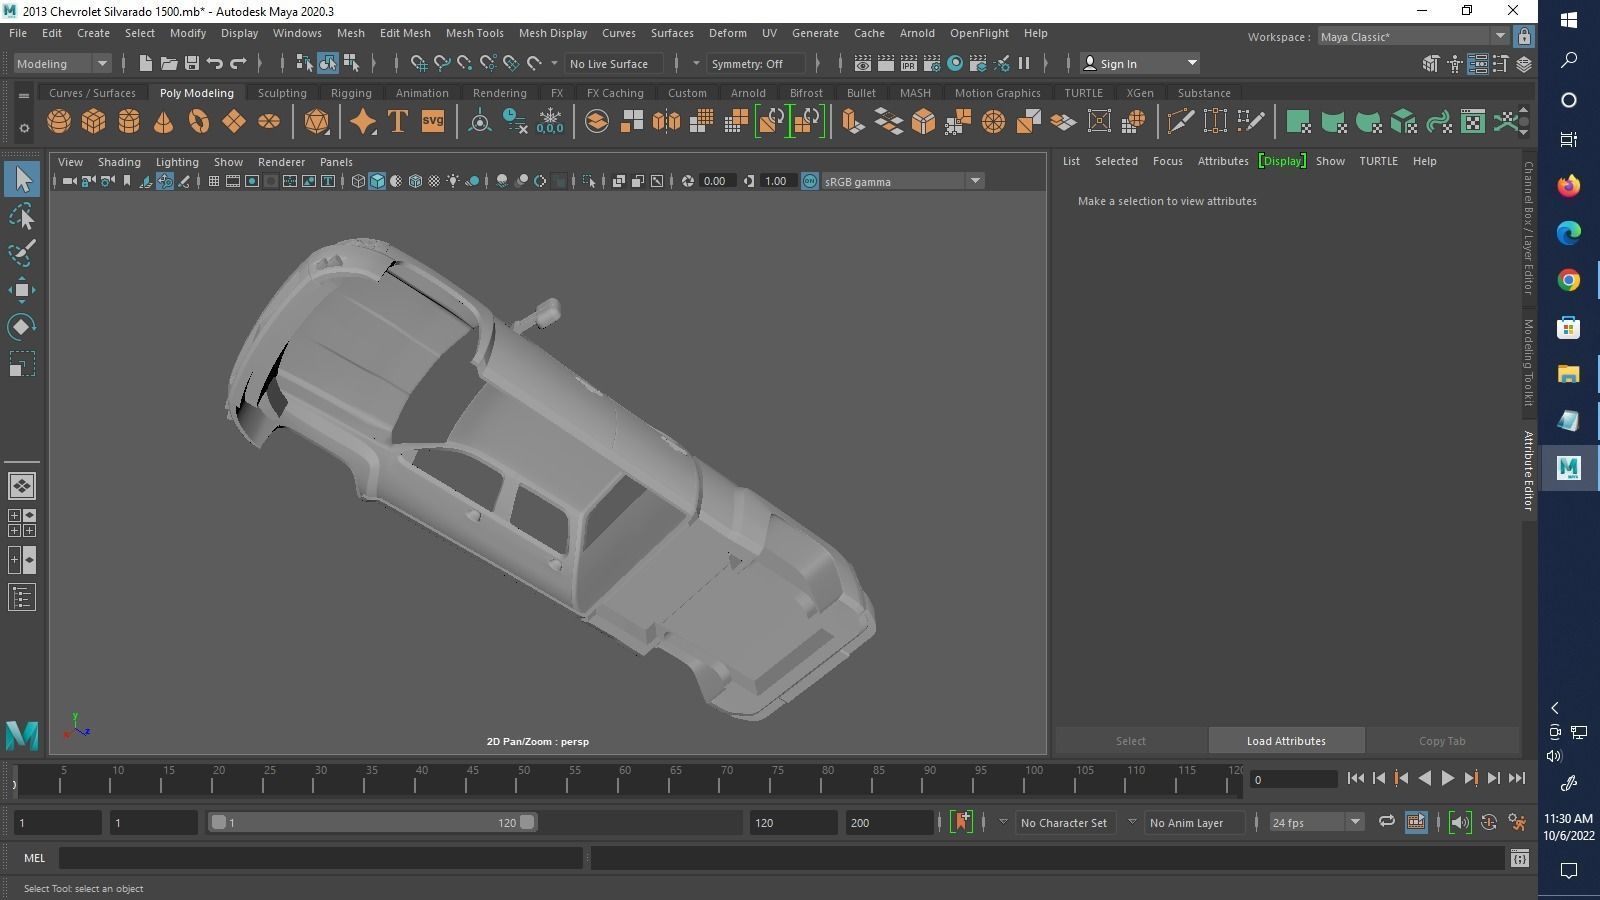Open the 24 fps frame rate dropdown
This screenshot has width=1600, height=900.
(x=1316, y=822)
